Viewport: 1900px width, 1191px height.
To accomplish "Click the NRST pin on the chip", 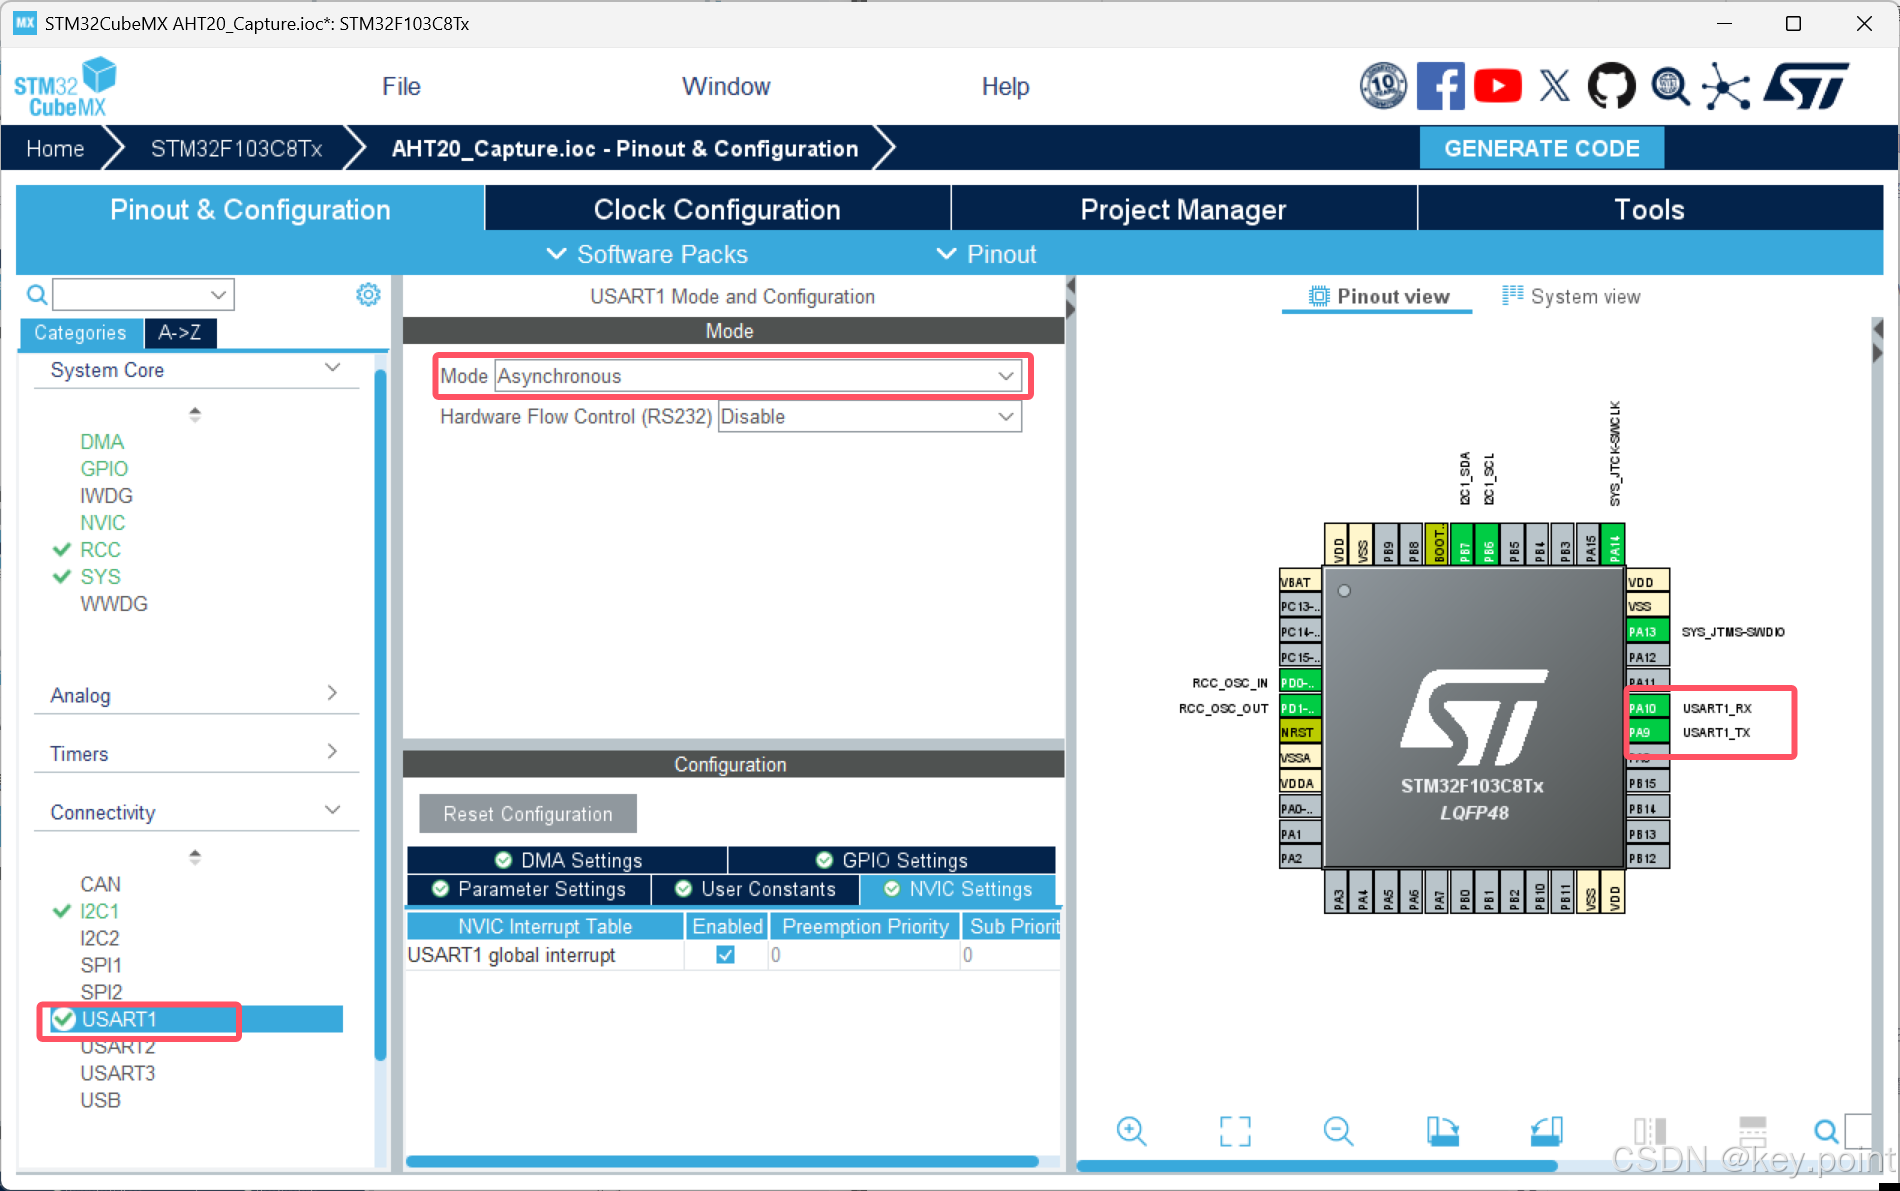I will point(1300,733).
